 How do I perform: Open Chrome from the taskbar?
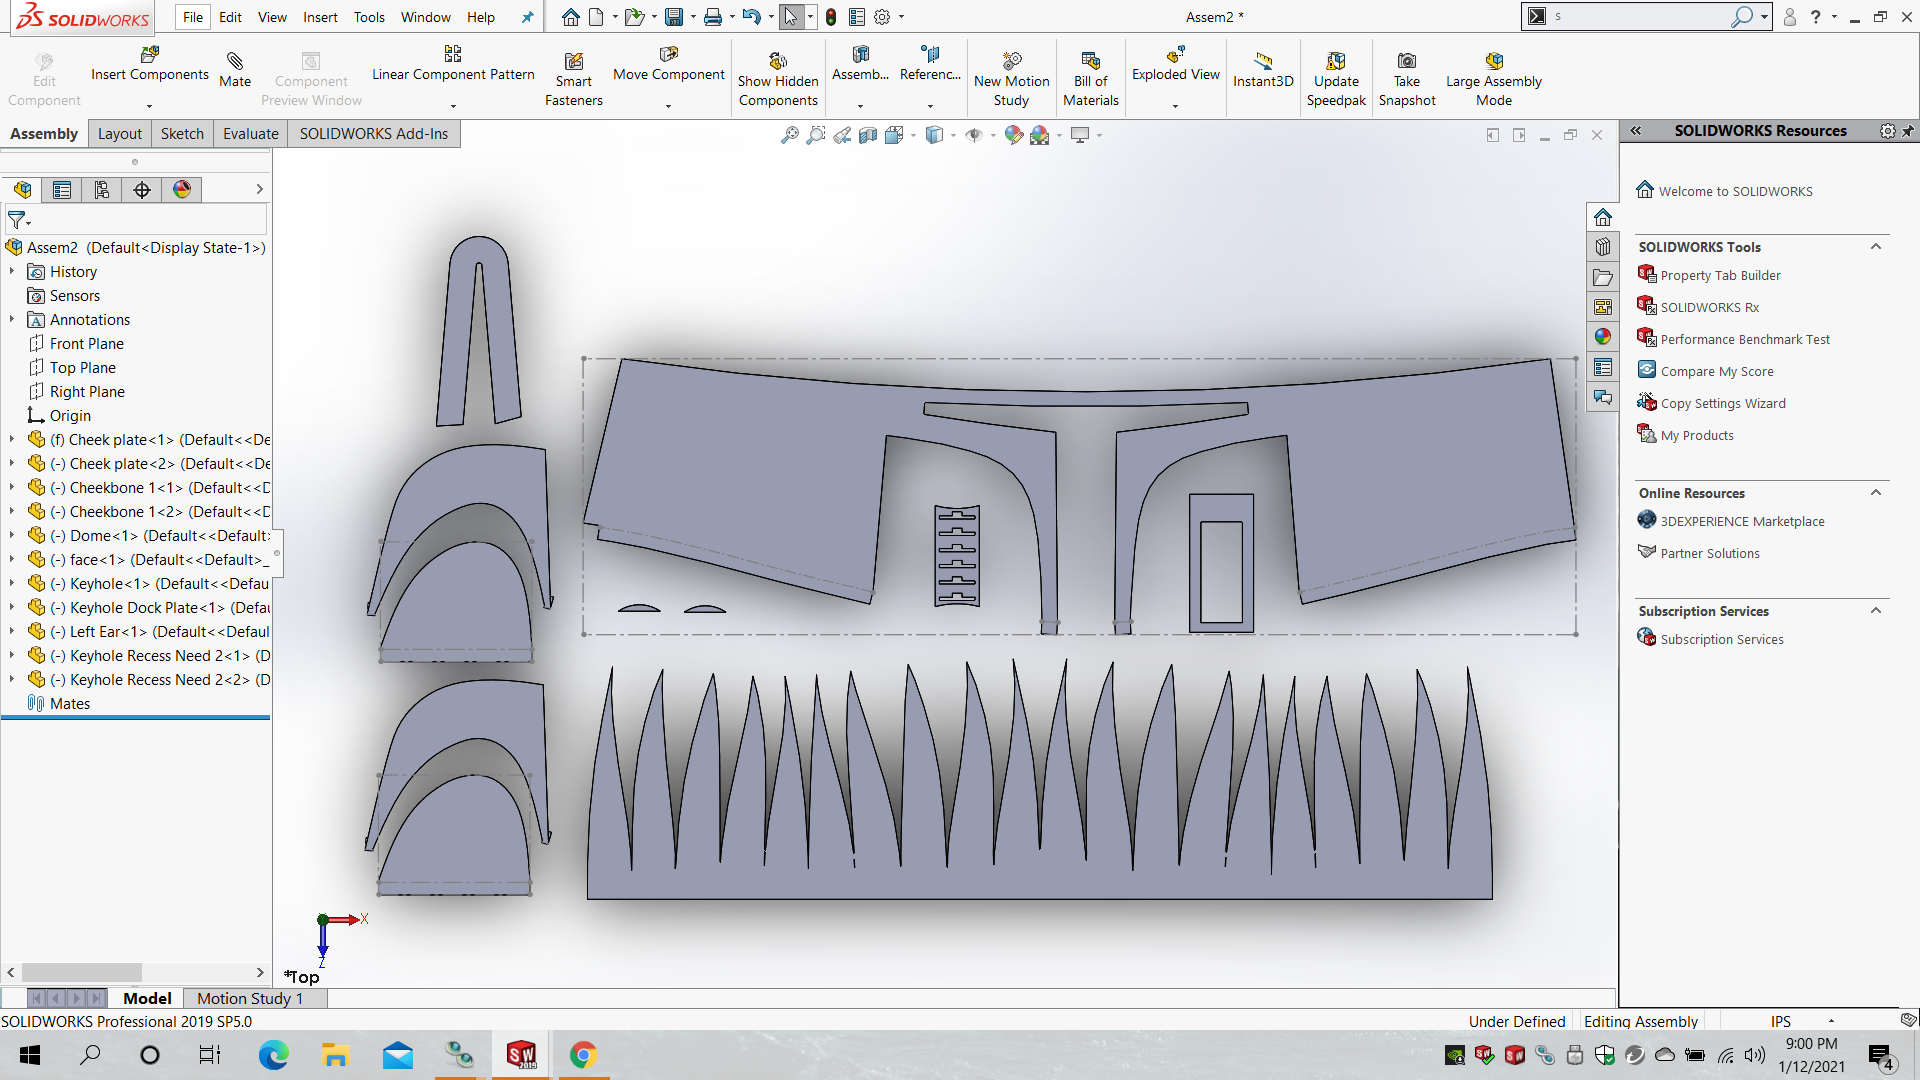pos(583,1055)
